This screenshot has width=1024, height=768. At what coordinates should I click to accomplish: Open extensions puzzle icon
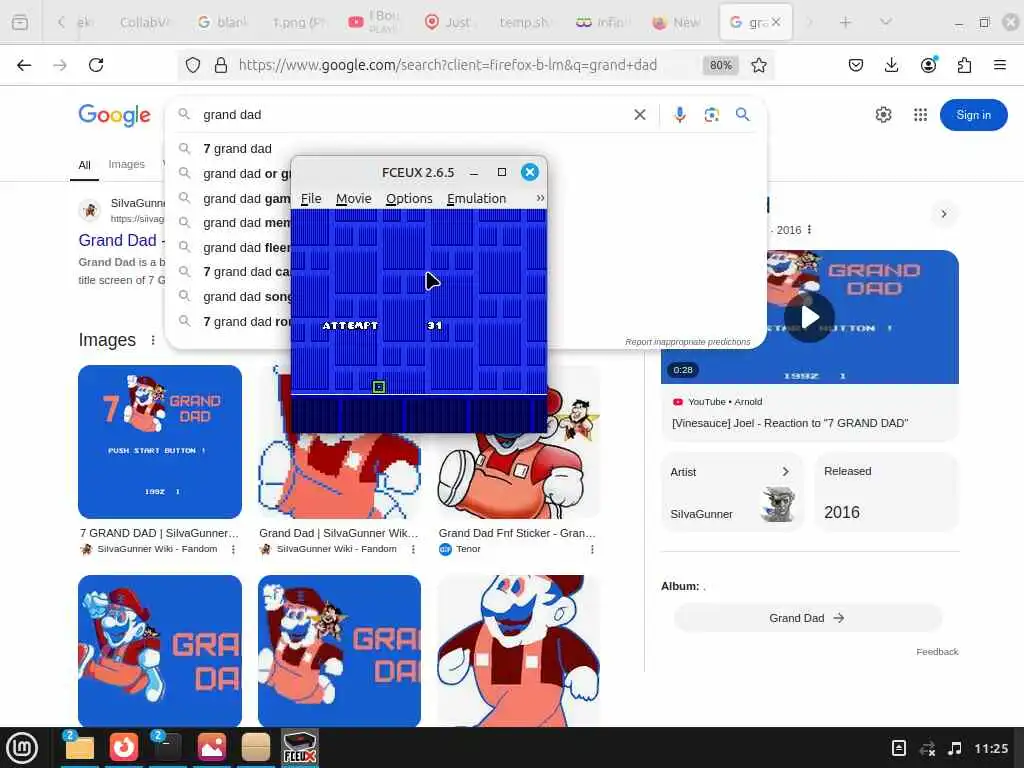[x=964, y=65]
